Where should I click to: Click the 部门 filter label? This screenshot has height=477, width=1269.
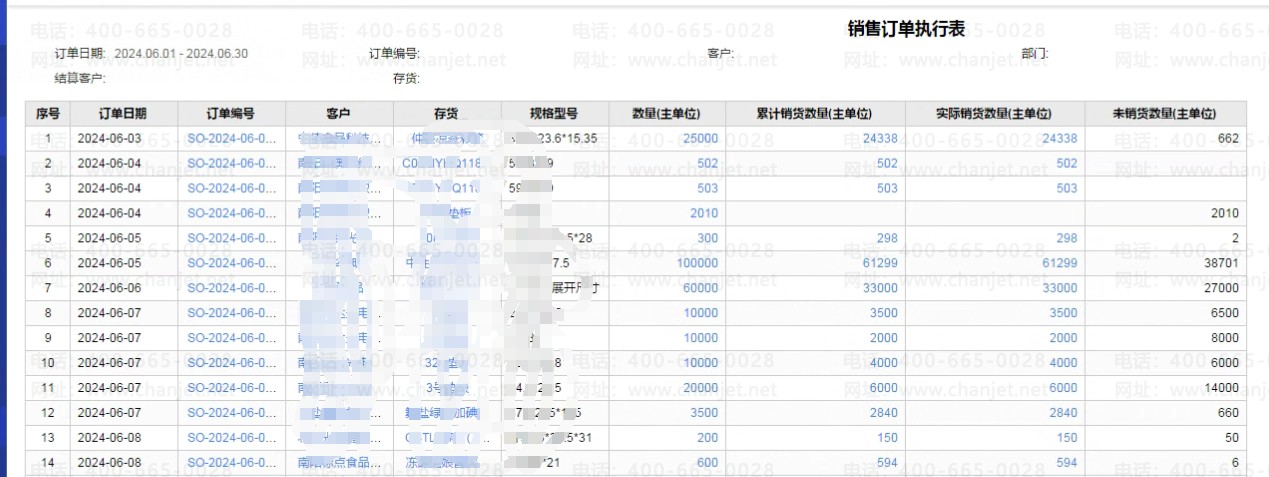coord(1035,53)
